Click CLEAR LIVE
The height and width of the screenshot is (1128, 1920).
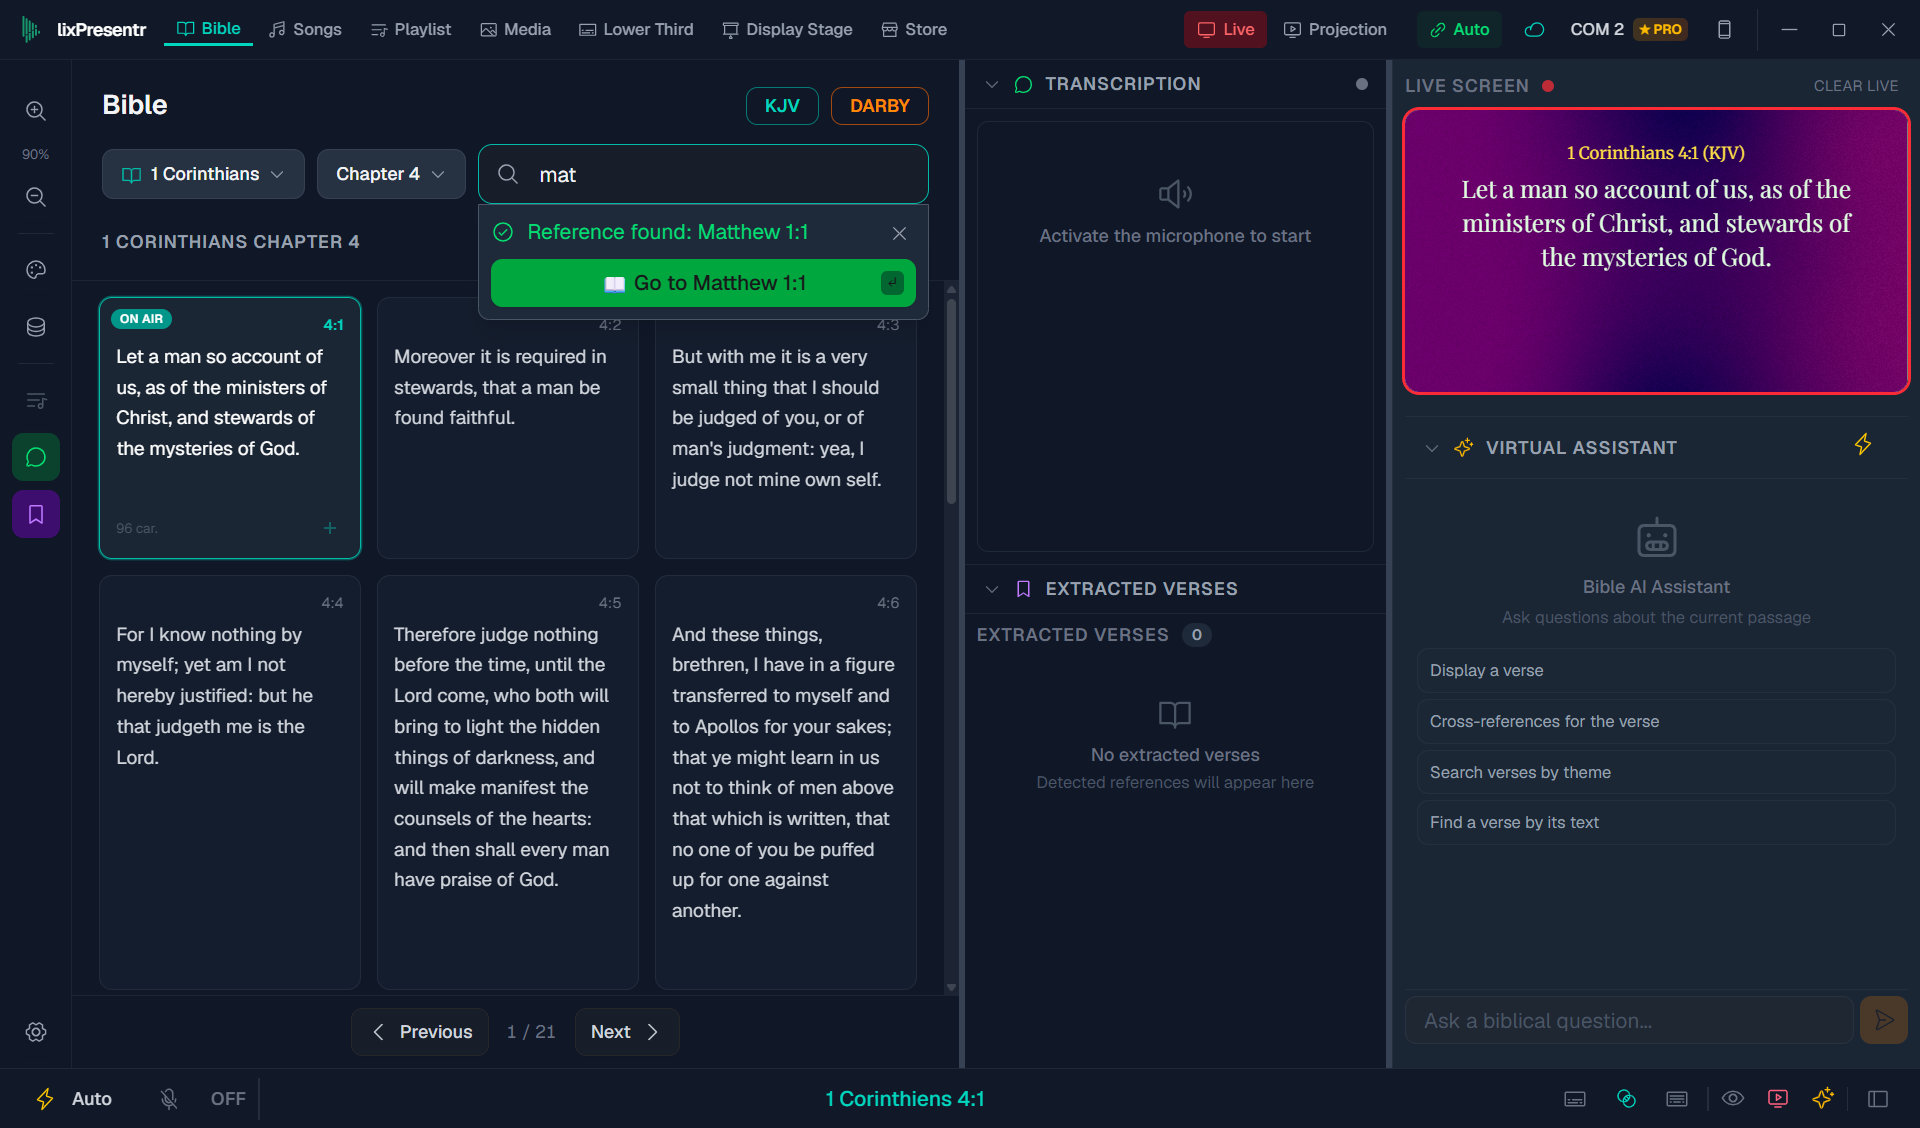coord(1856,86)
